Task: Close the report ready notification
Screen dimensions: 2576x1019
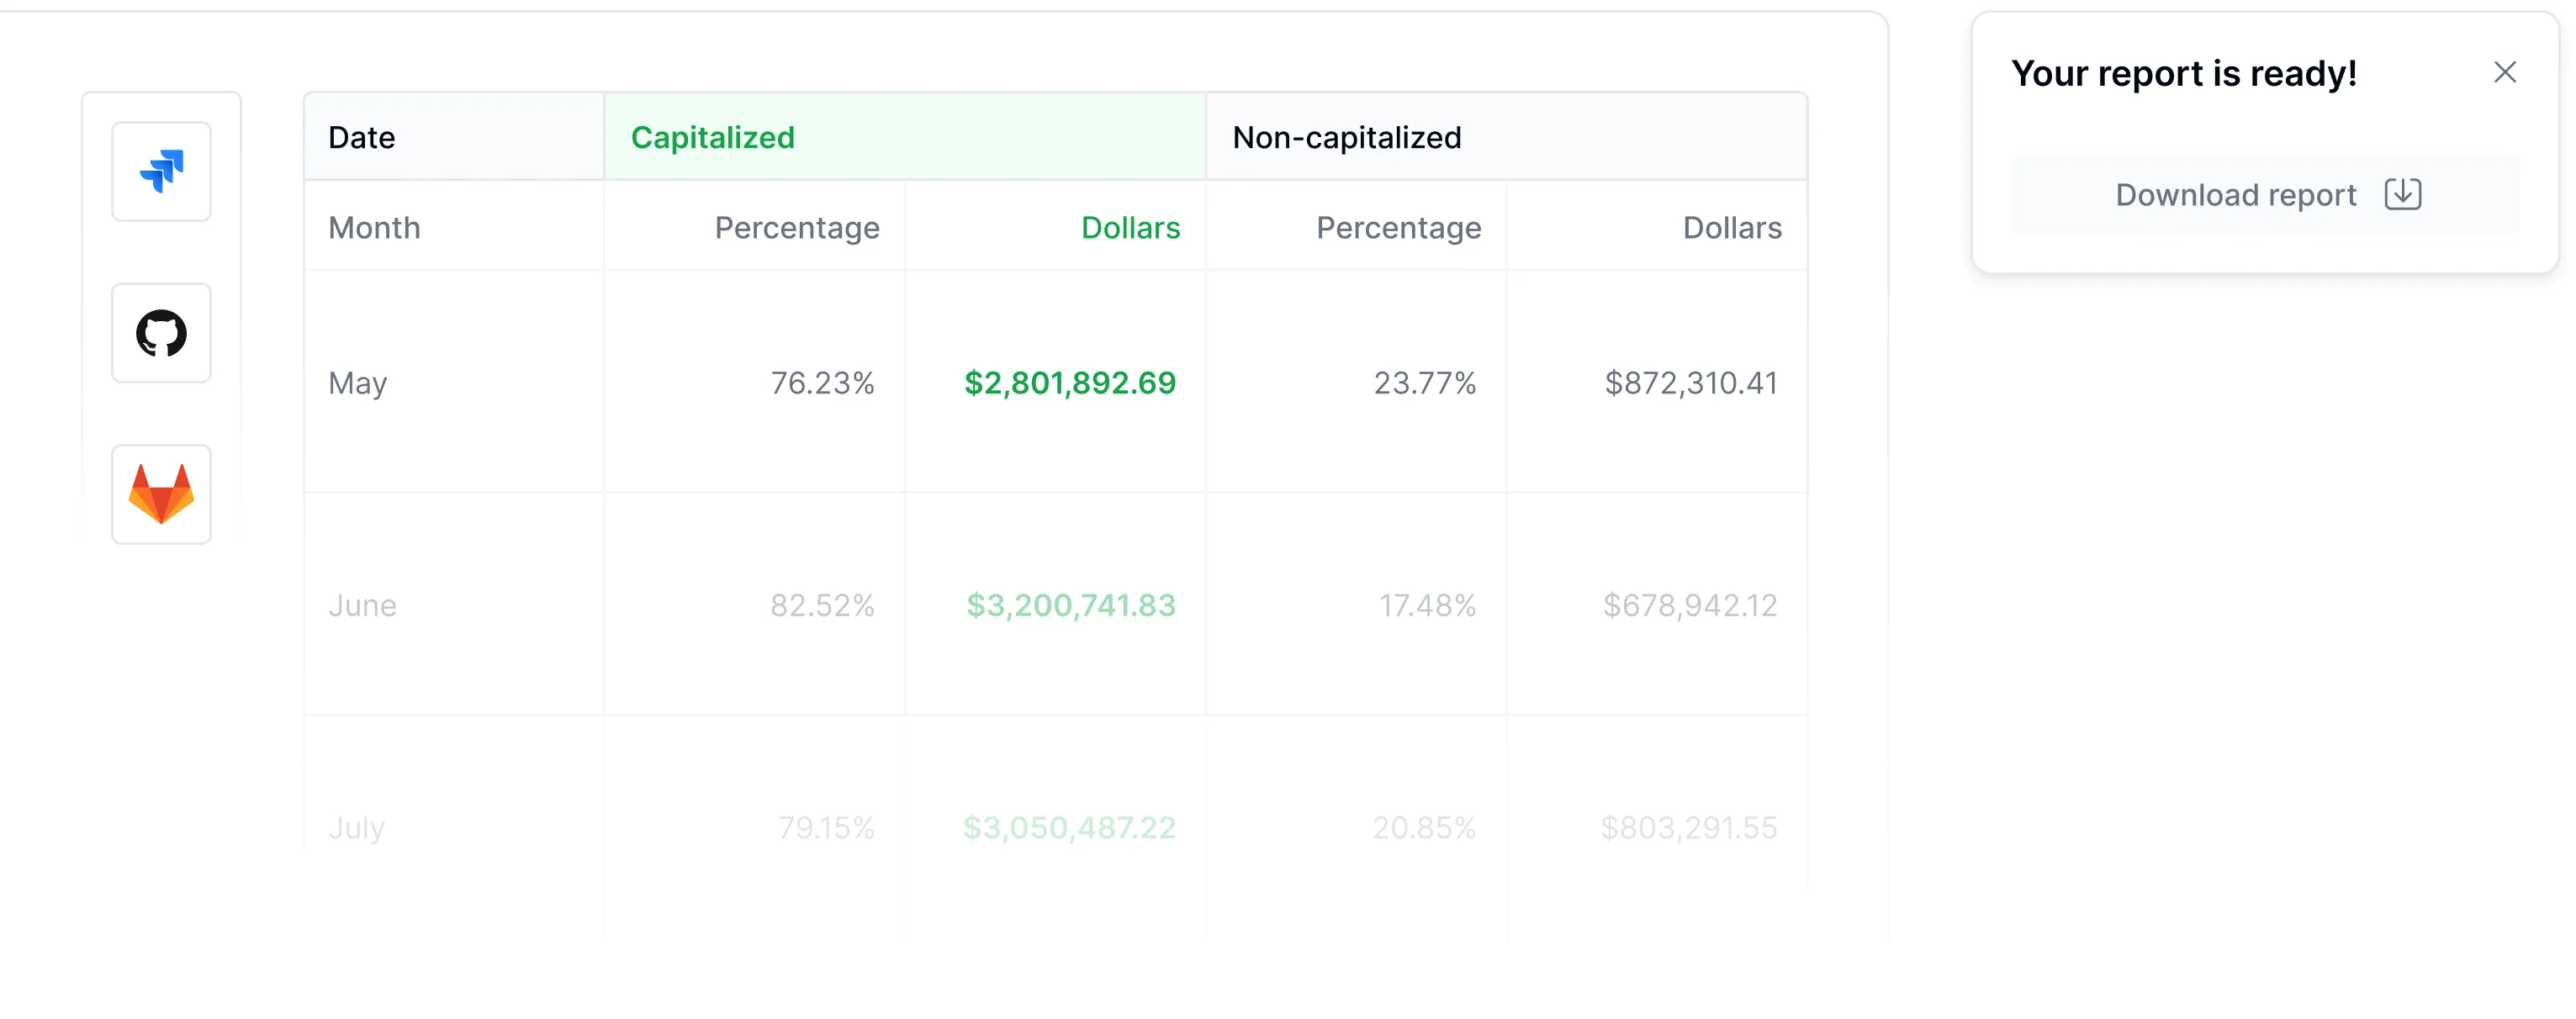Action: coord(2504,72)
